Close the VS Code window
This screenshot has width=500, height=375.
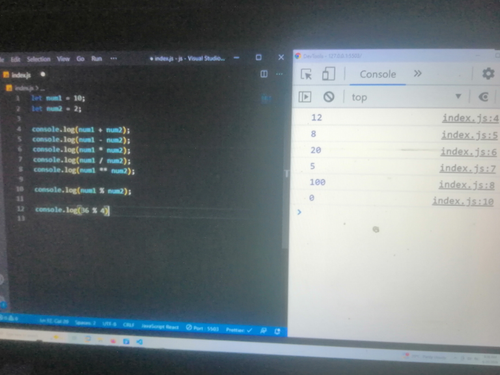click(x=281, y=57)
